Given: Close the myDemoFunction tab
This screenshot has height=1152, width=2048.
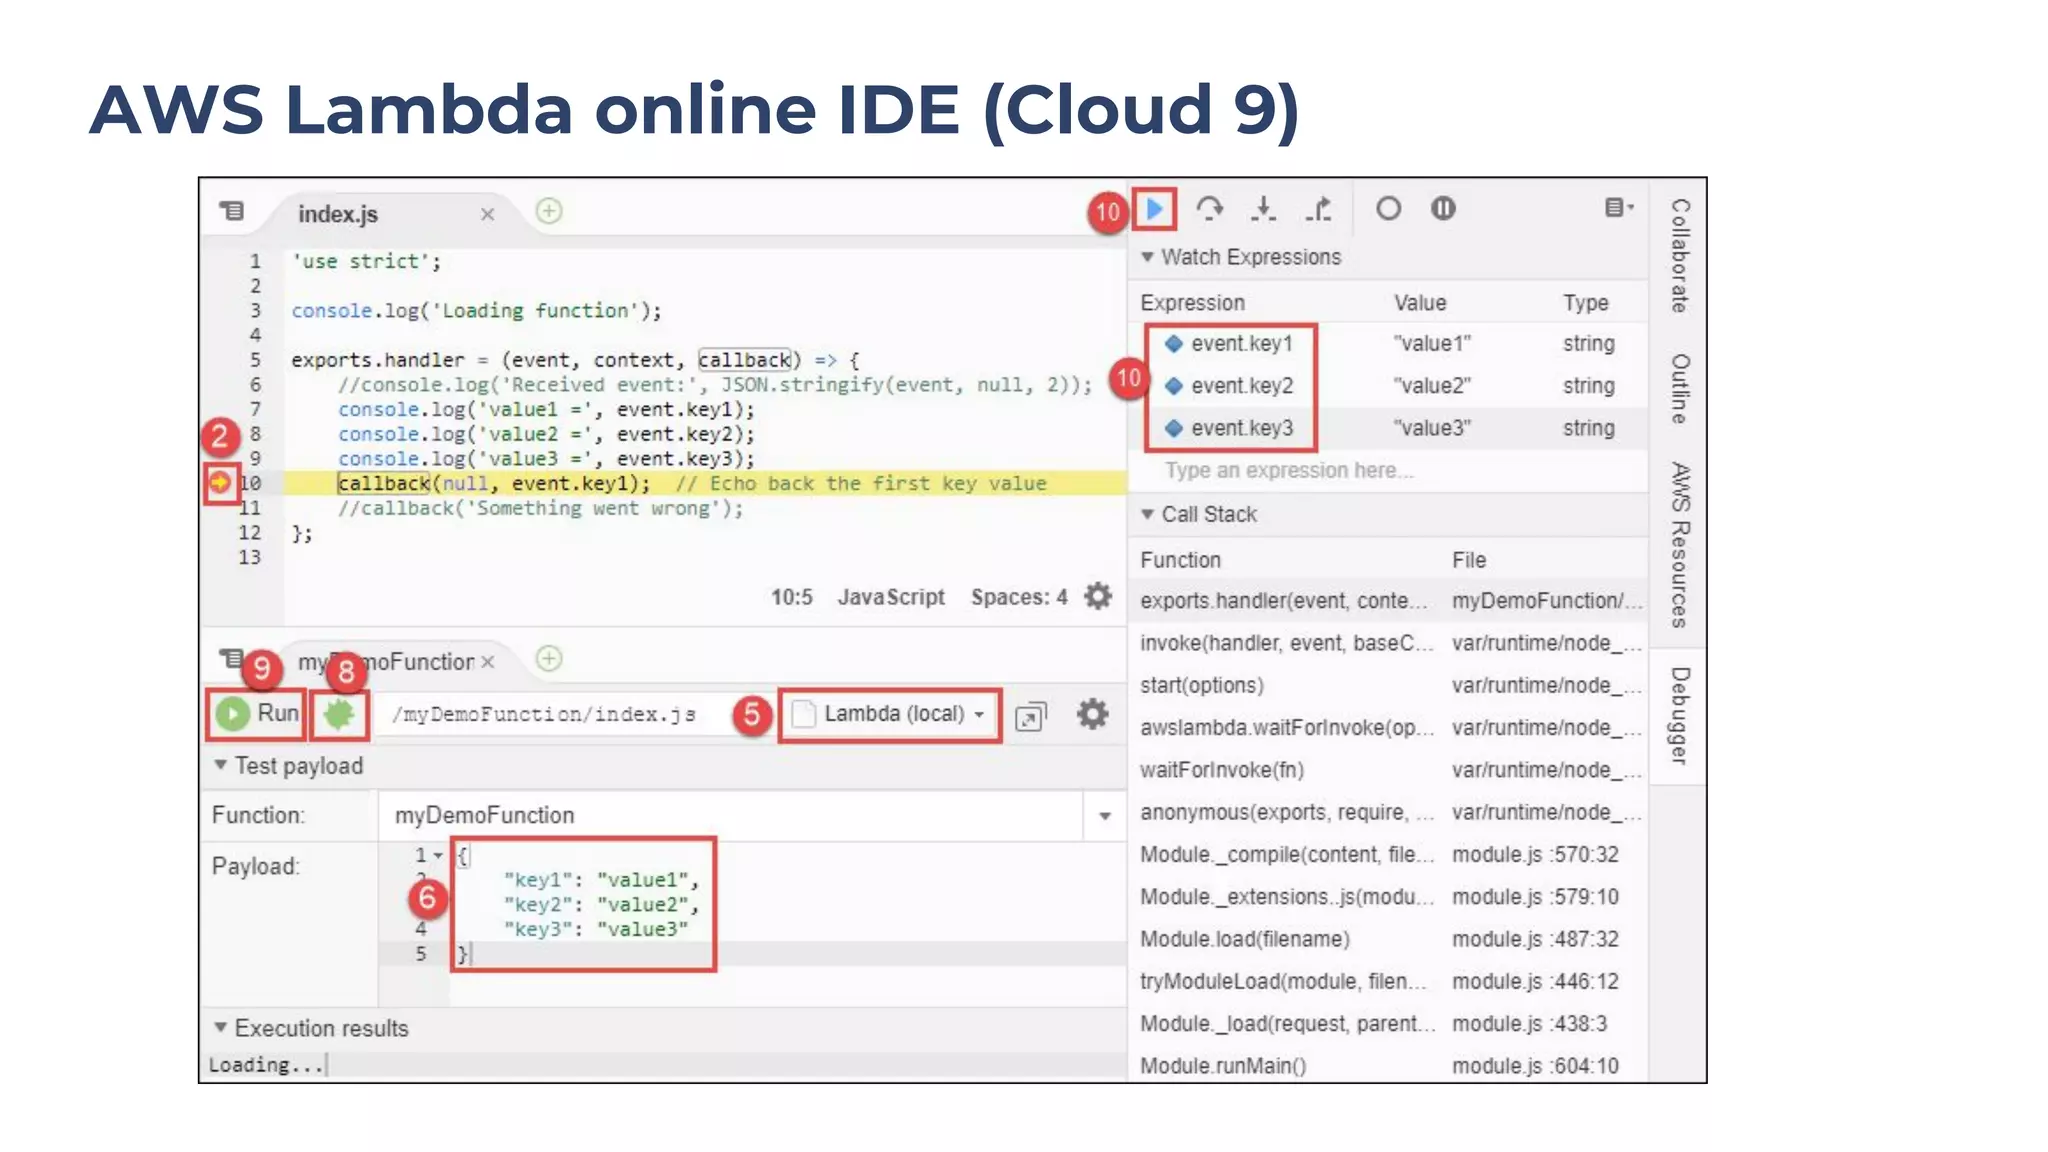Looking at the screenshot, I should (488, 662).
